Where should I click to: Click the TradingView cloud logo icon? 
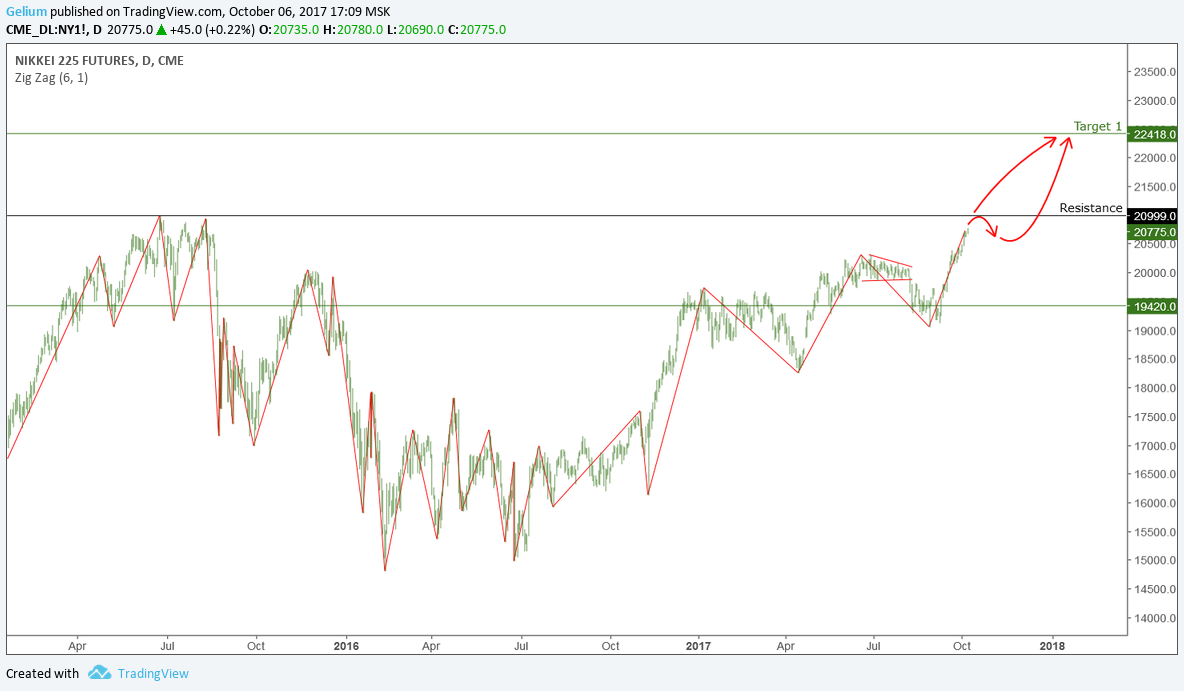coord(99,673)
